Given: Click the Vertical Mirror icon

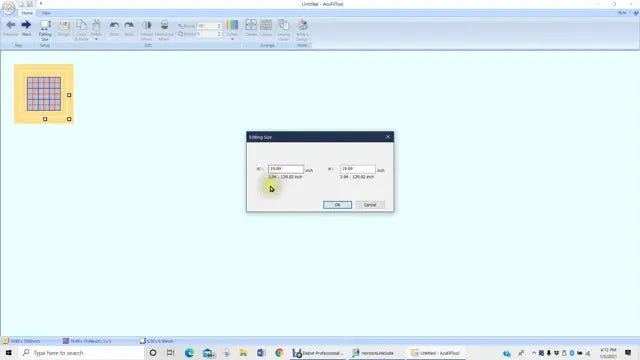Looking at the screenshot, I should 147,30.
